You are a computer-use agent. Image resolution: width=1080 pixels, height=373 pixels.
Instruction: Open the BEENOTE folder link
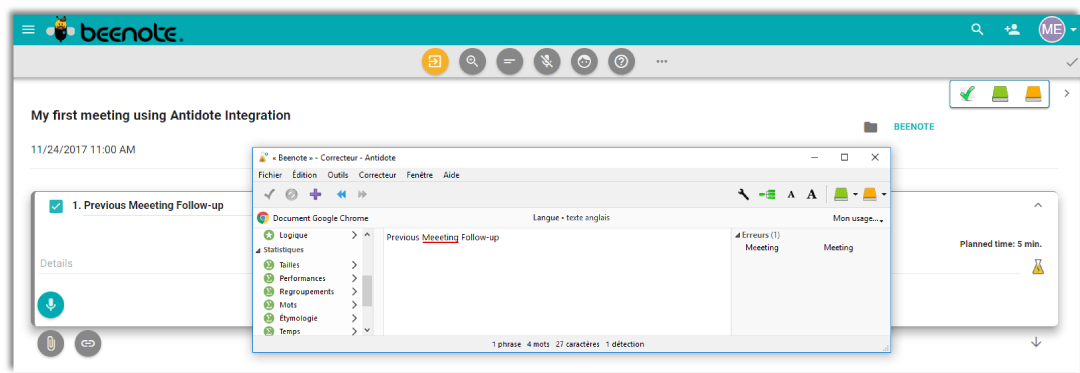click(914, 127)
